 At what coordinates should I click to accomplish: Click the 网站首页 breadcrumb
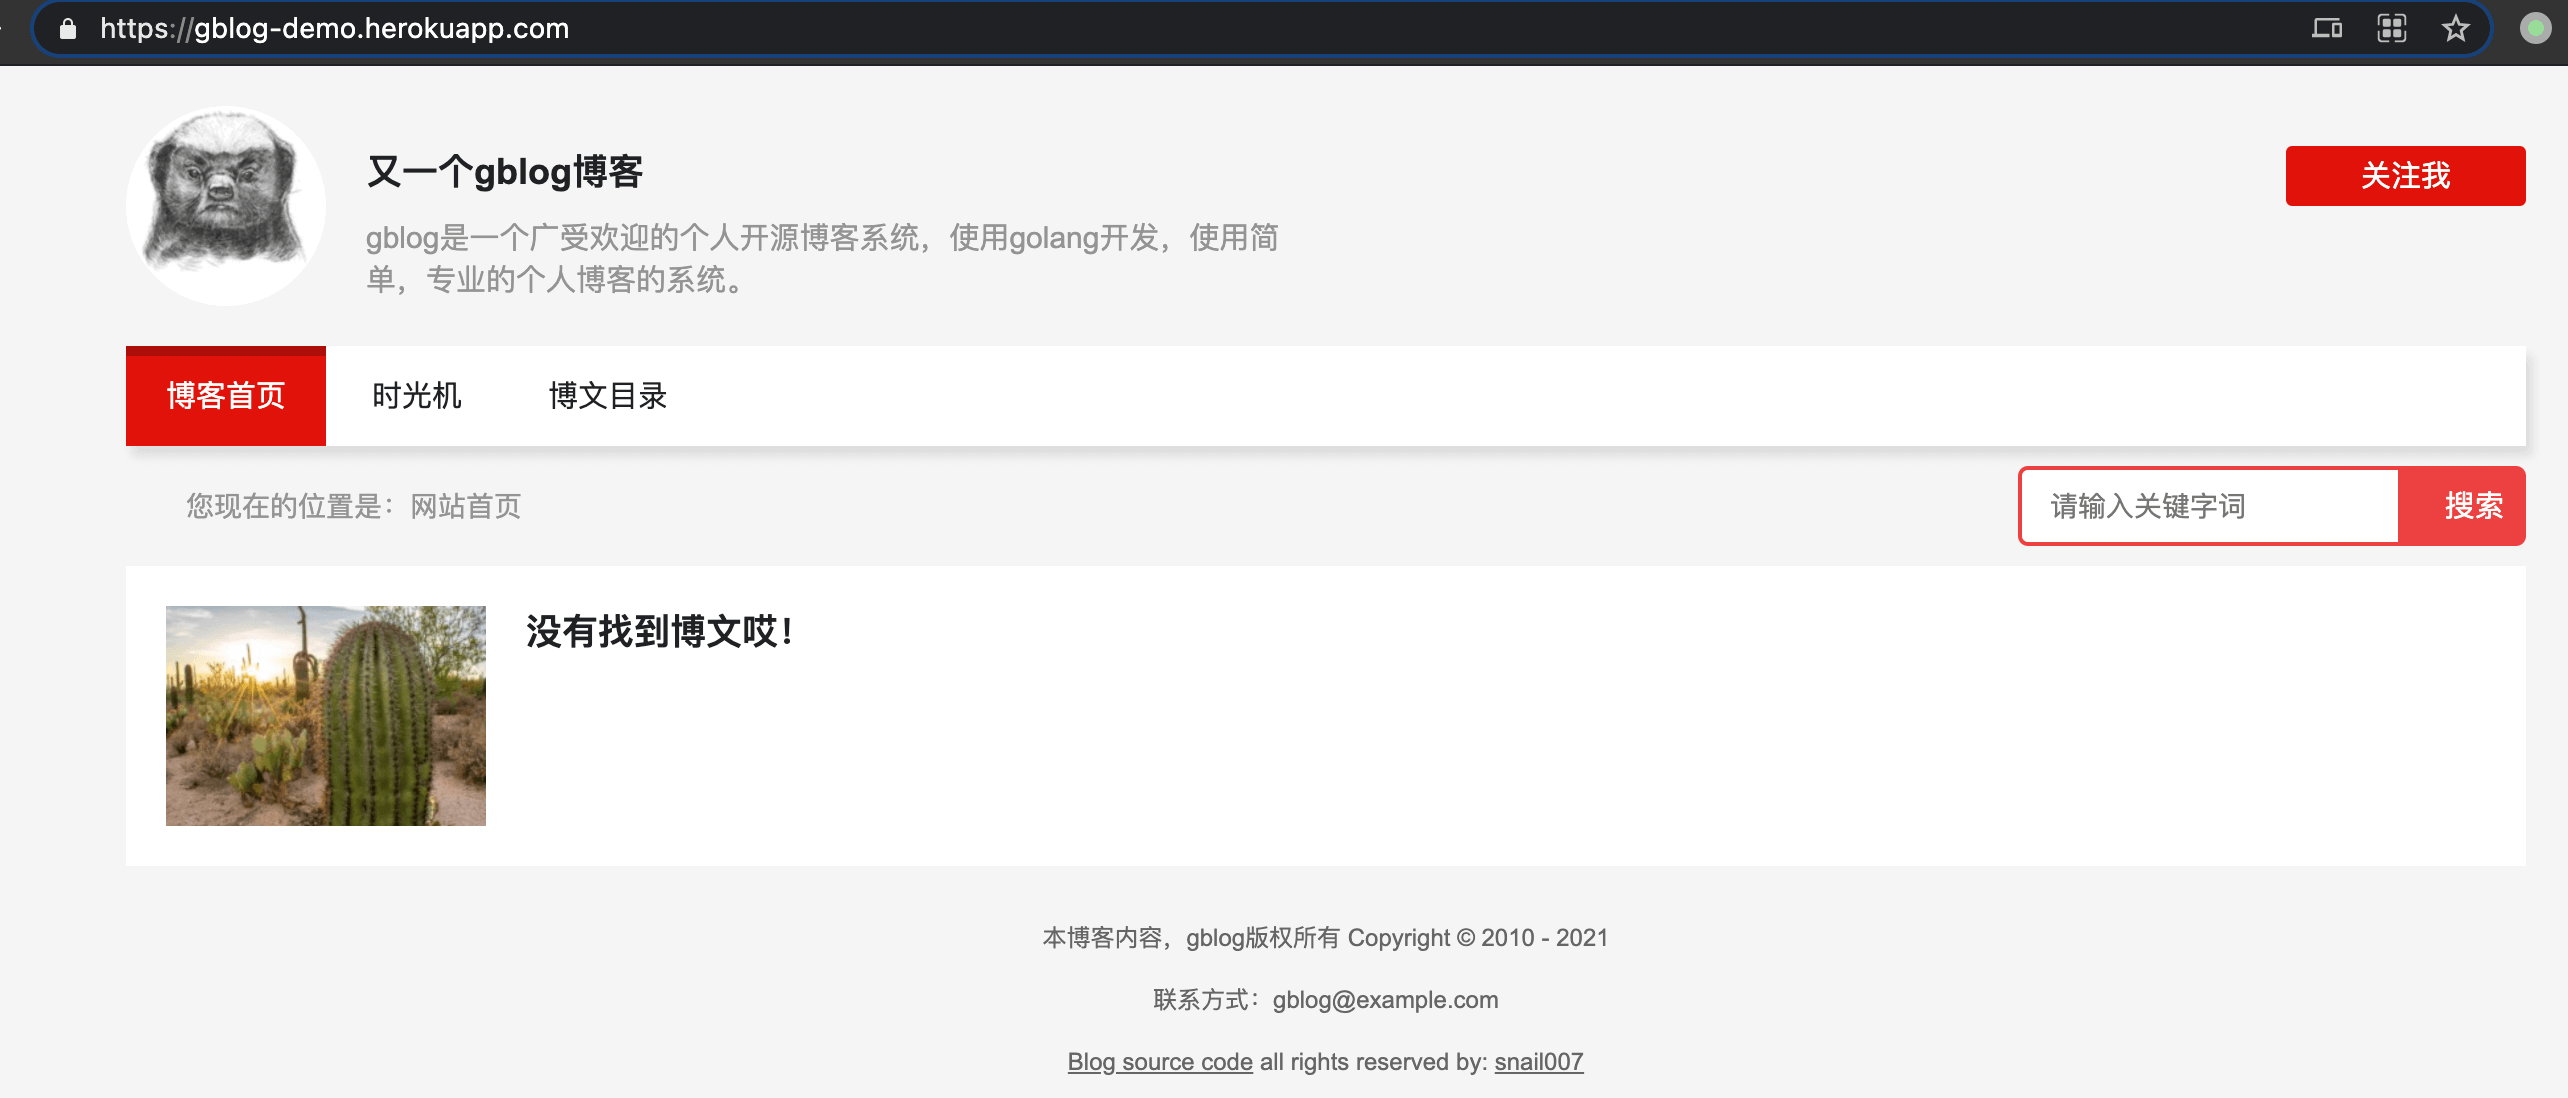[466, 506]
